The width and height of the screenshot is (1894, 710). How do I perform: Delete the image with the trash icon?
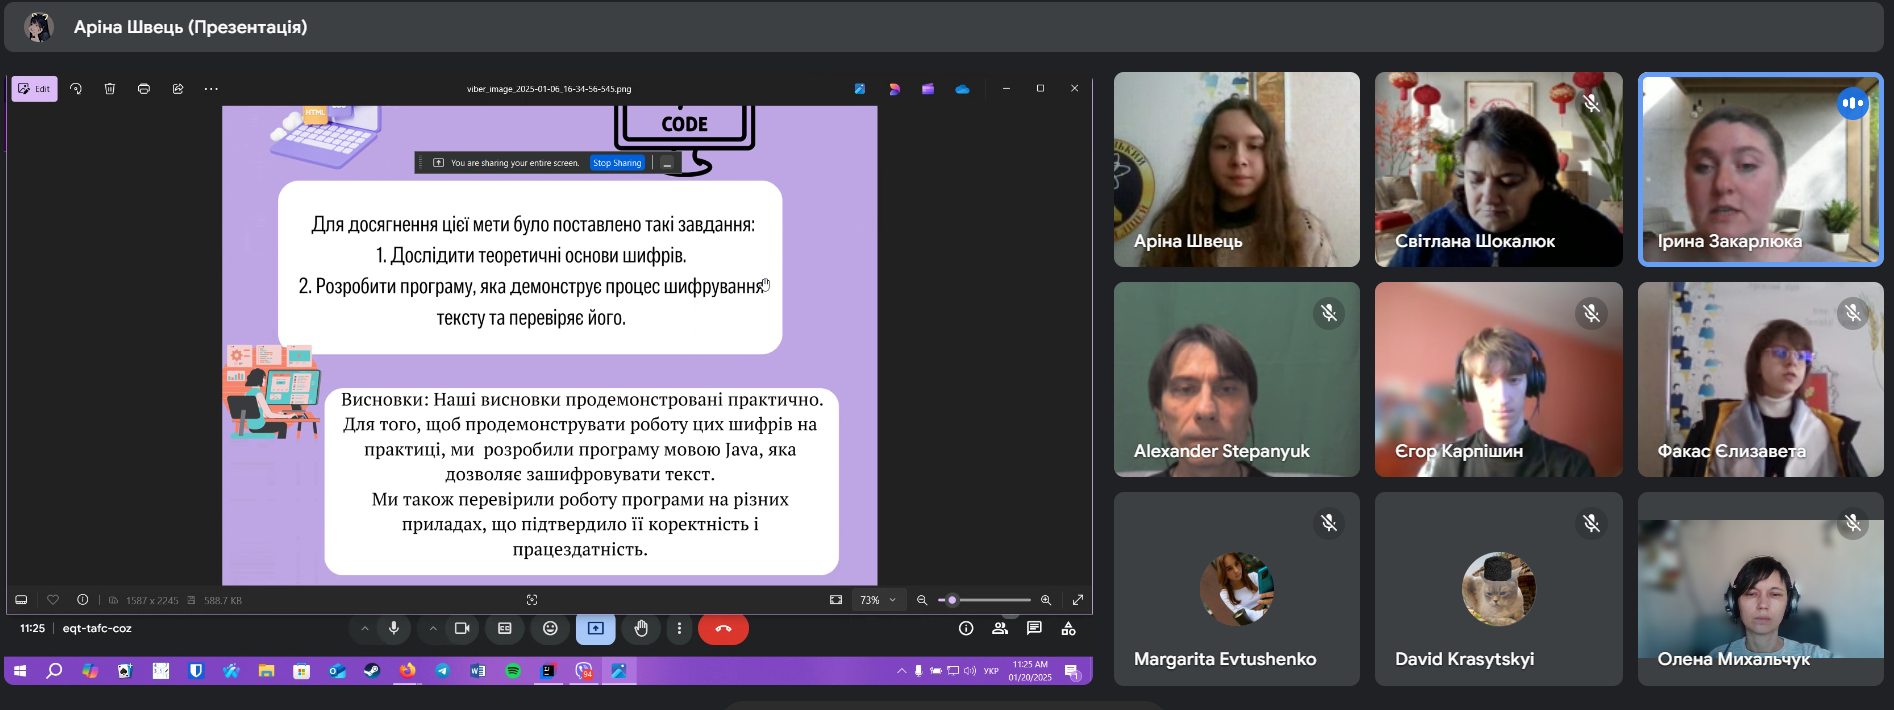point(110,89)
